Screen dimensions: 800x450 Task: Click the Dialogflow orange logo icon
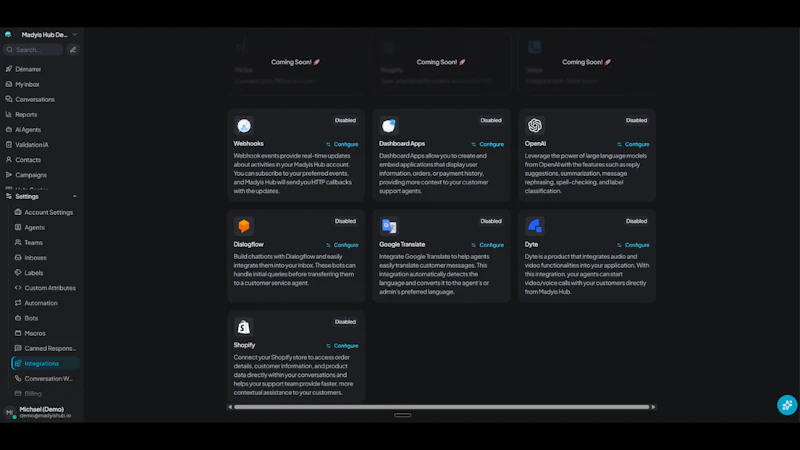(244, 226)
